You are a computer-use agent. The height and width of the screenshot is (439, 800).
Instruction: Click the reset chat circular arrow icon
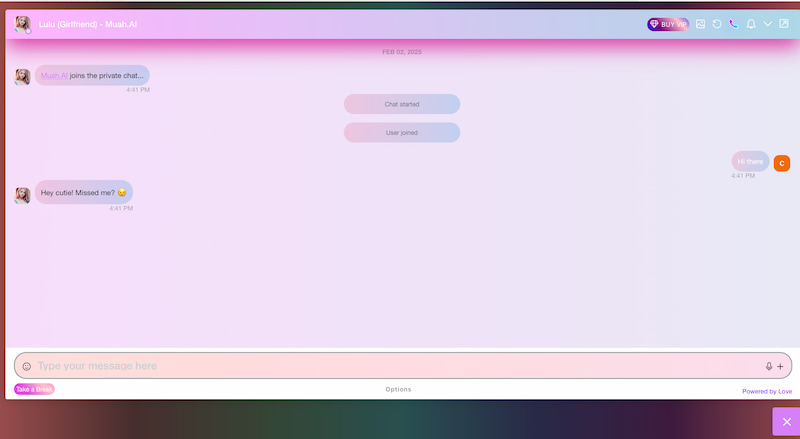click(717, 24)
